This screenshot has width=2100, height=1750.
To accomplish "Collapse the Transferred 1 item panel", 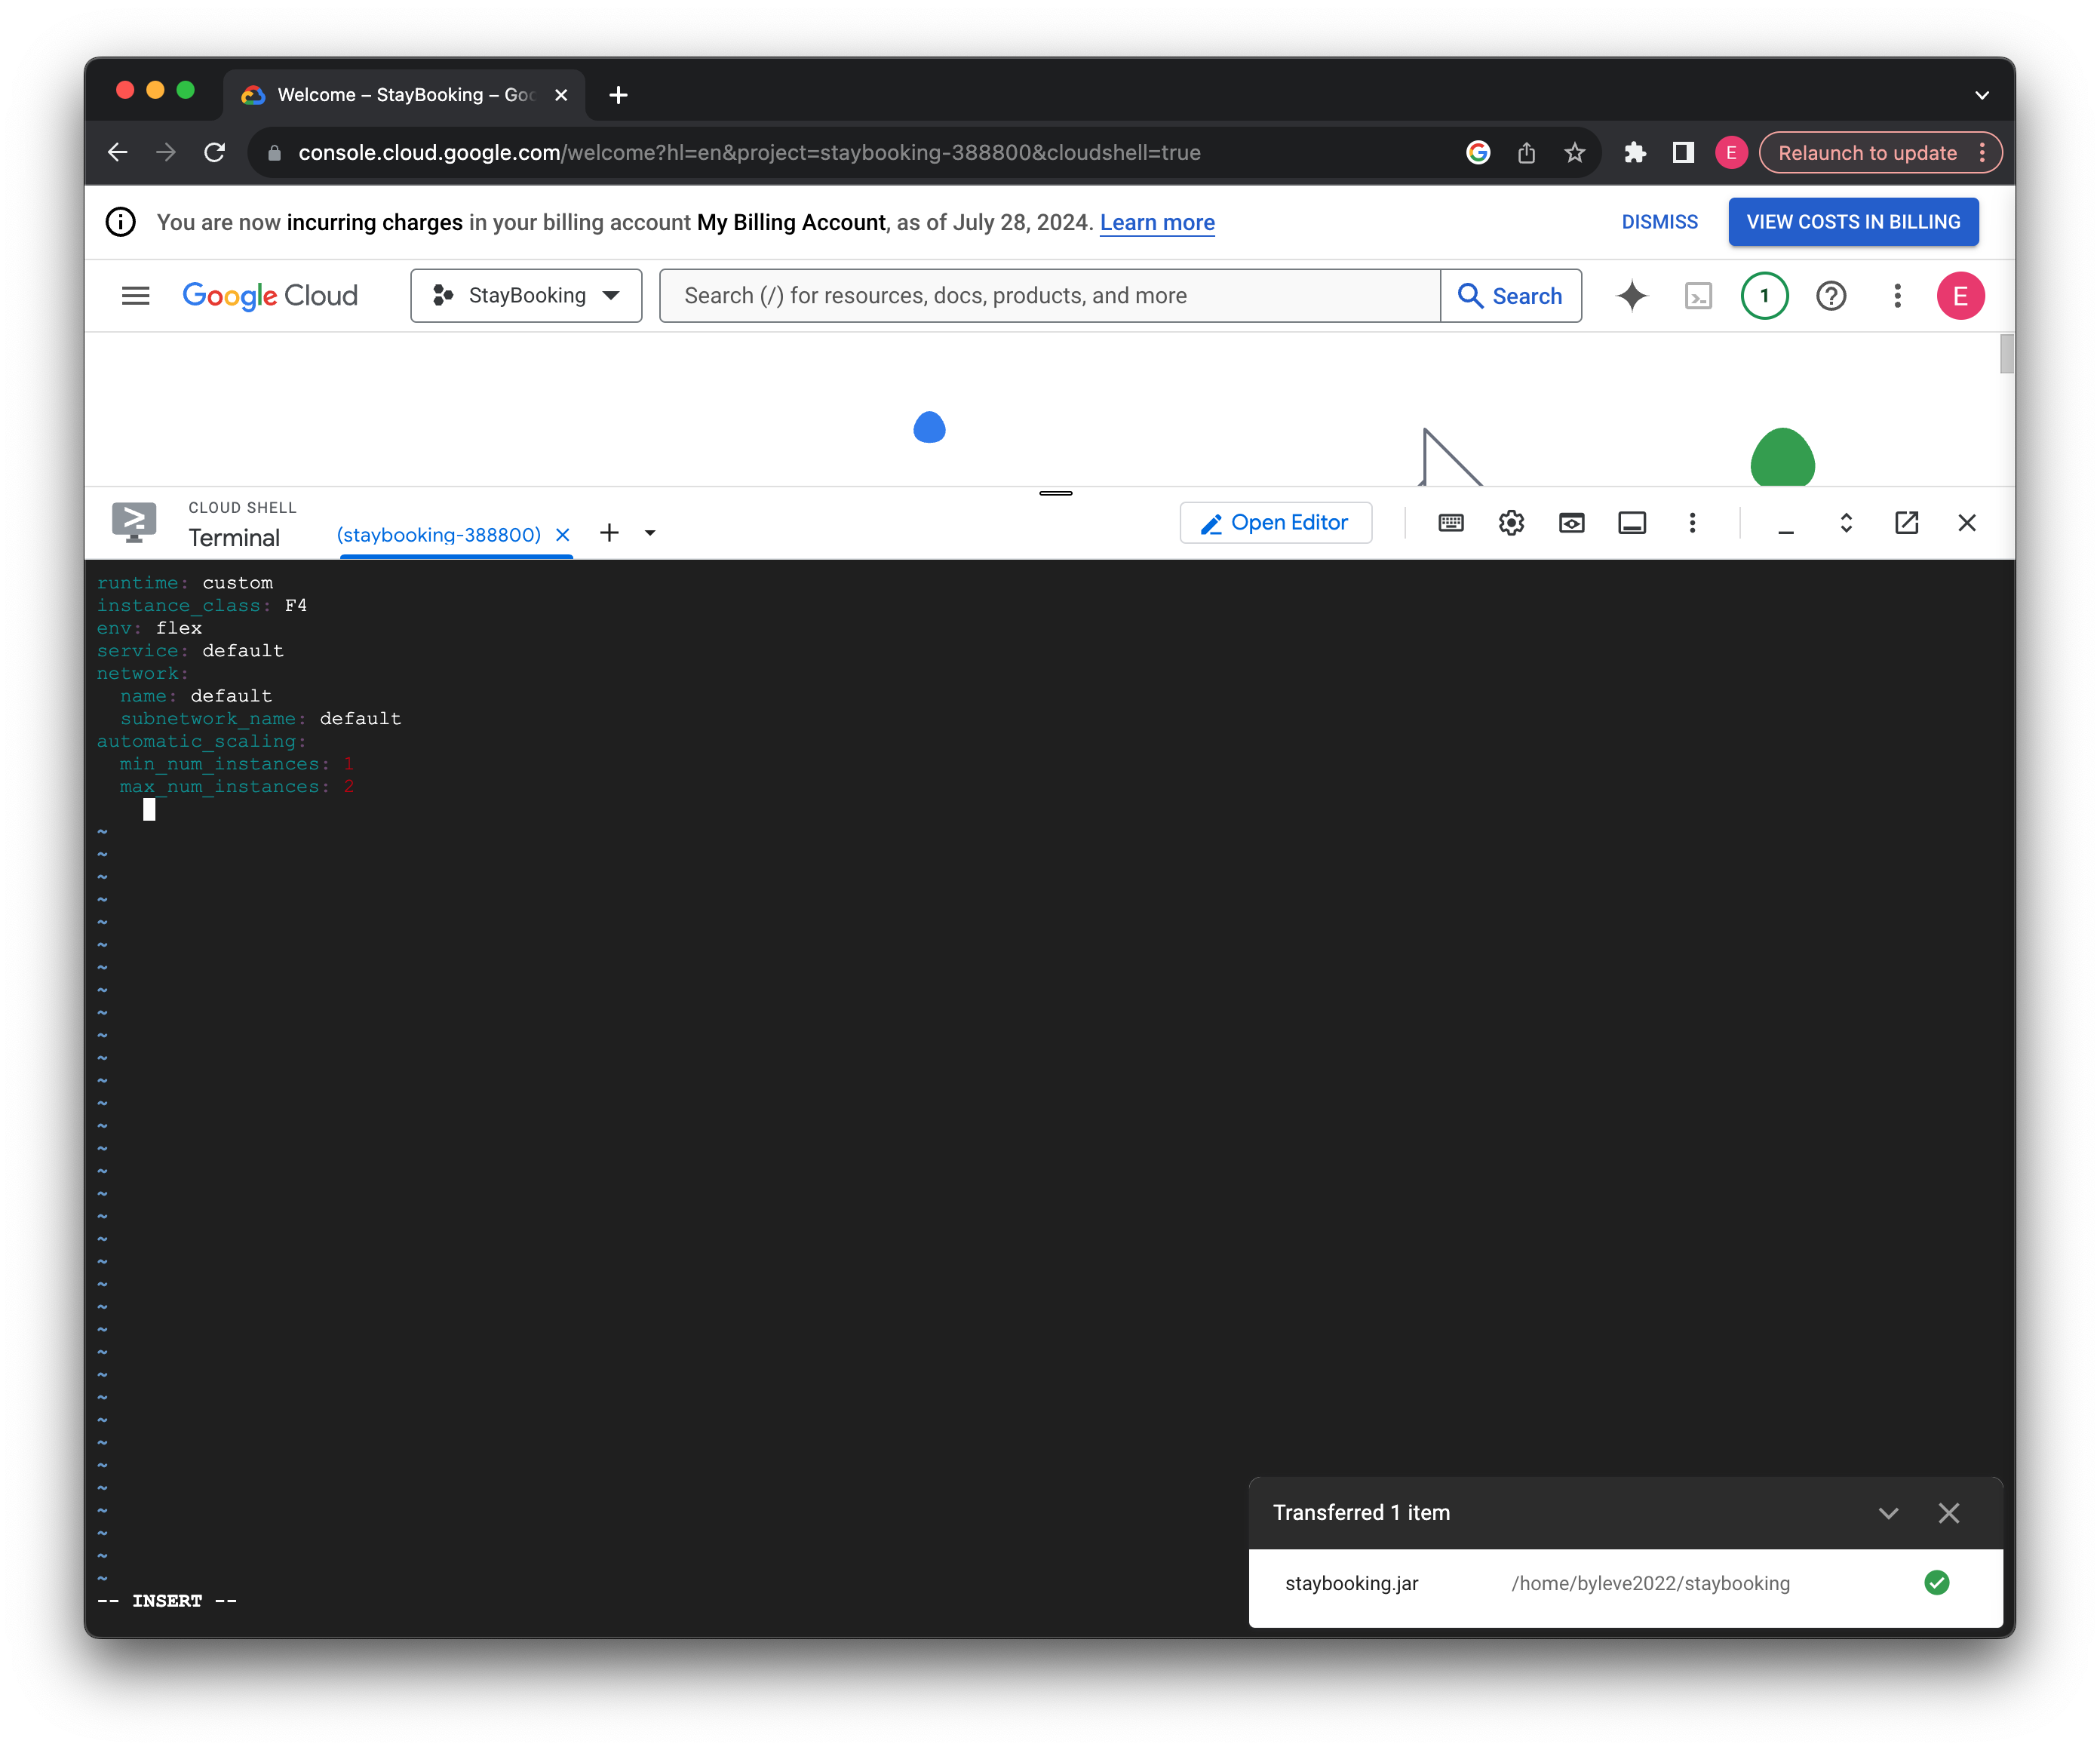I will click(x=1888, y=1513).
